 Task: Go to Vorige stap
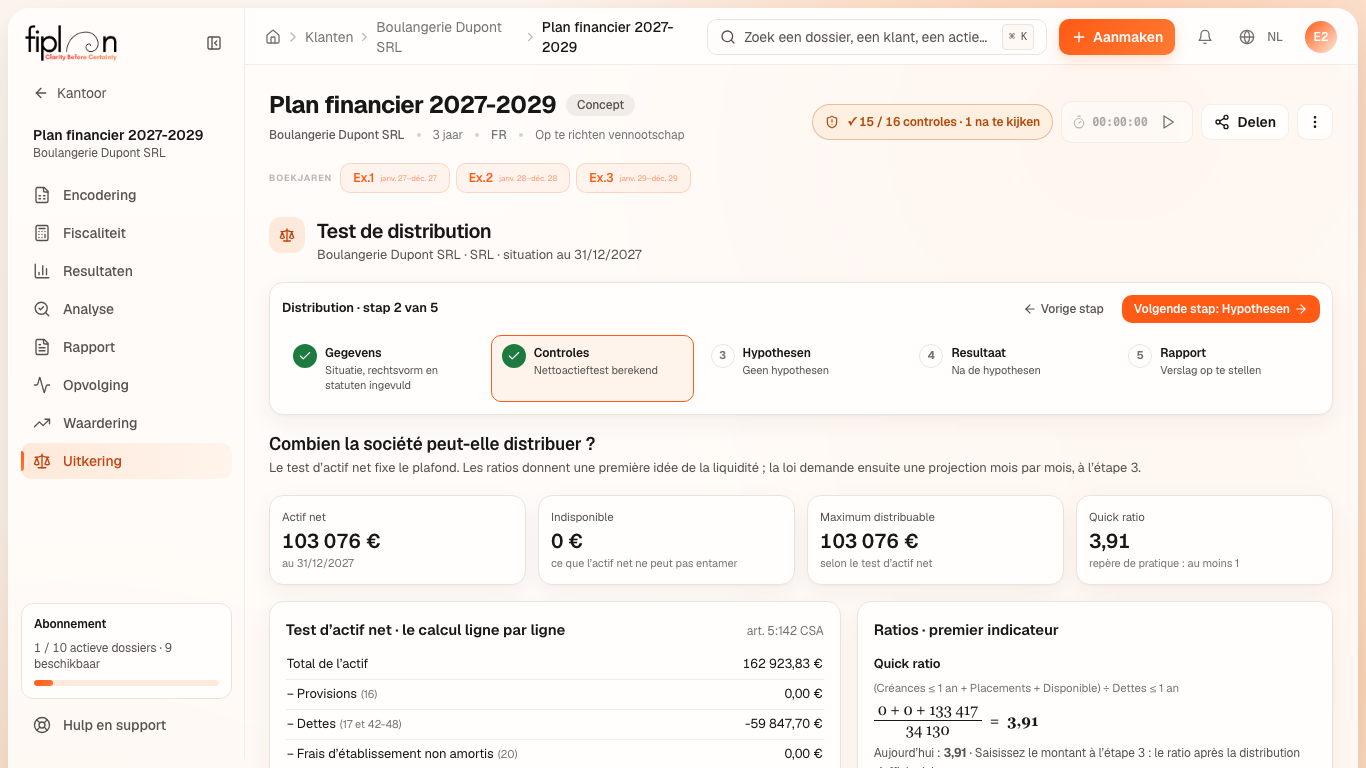[1064, 309]
